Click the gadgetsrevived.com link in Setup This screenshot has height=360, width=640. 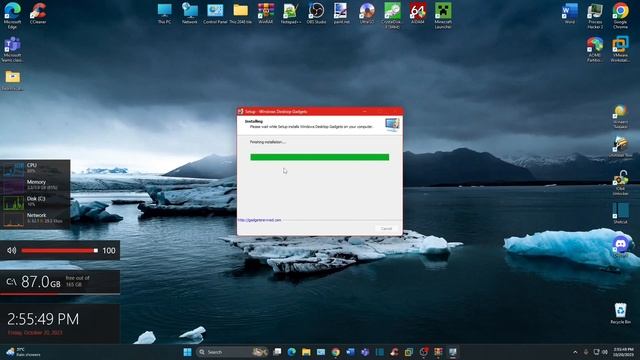coord(260,220)
